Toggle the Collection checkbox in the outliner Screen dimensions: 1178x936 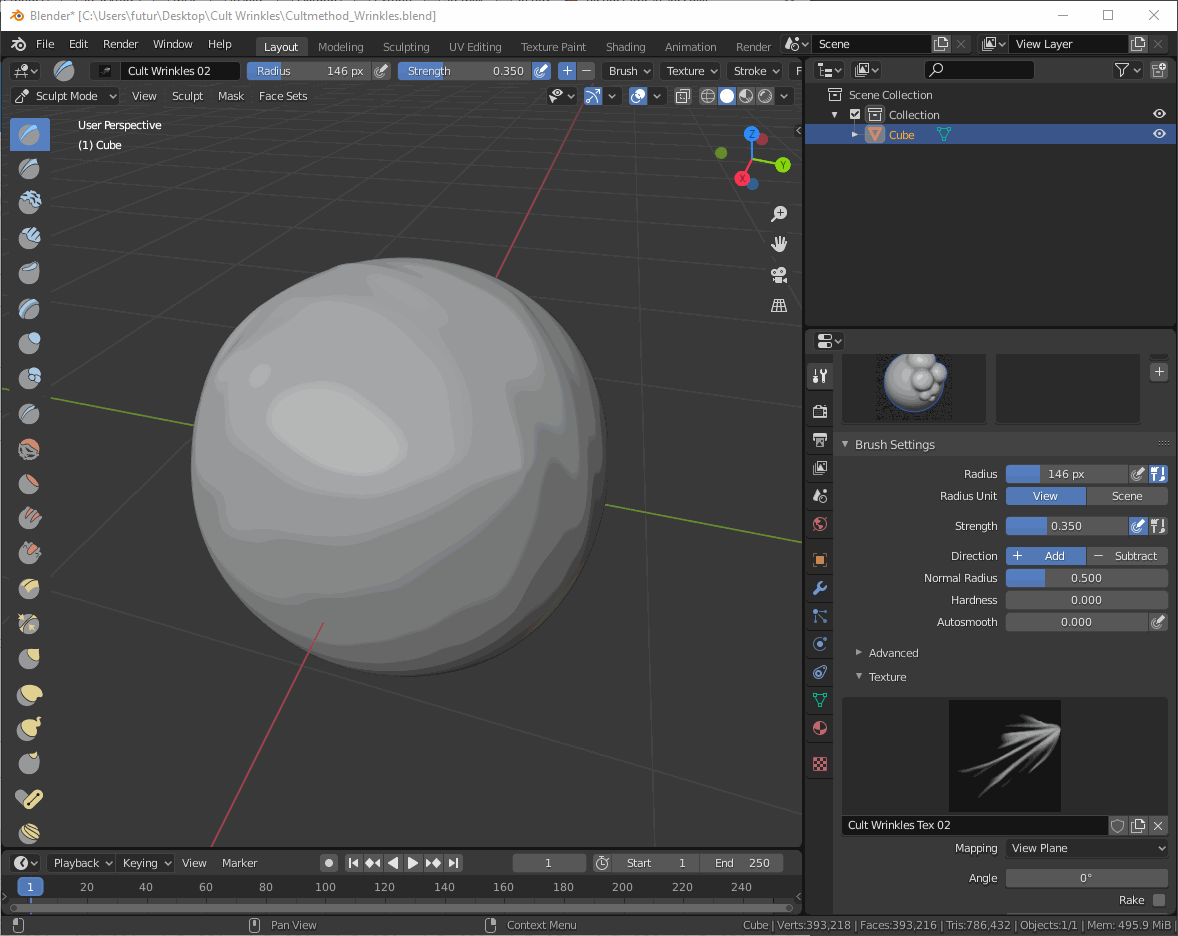pos(854,114)
